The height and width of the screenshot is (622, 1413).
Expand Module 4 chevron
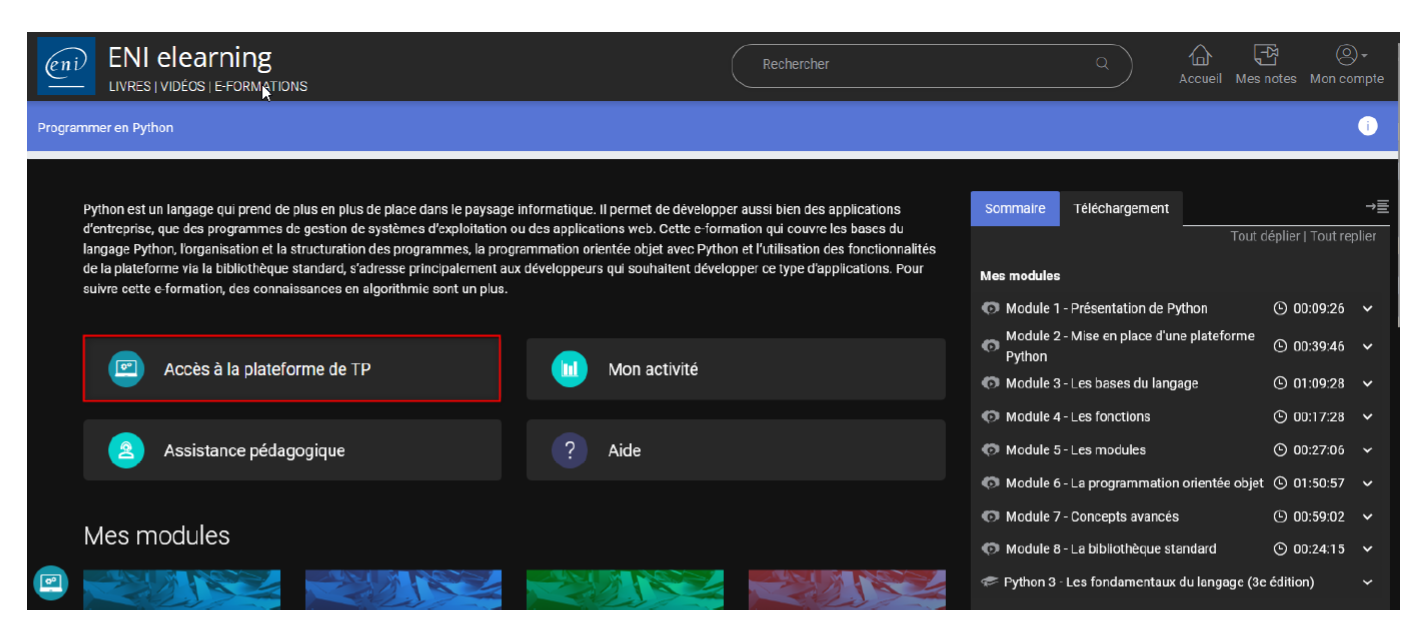1367,417
